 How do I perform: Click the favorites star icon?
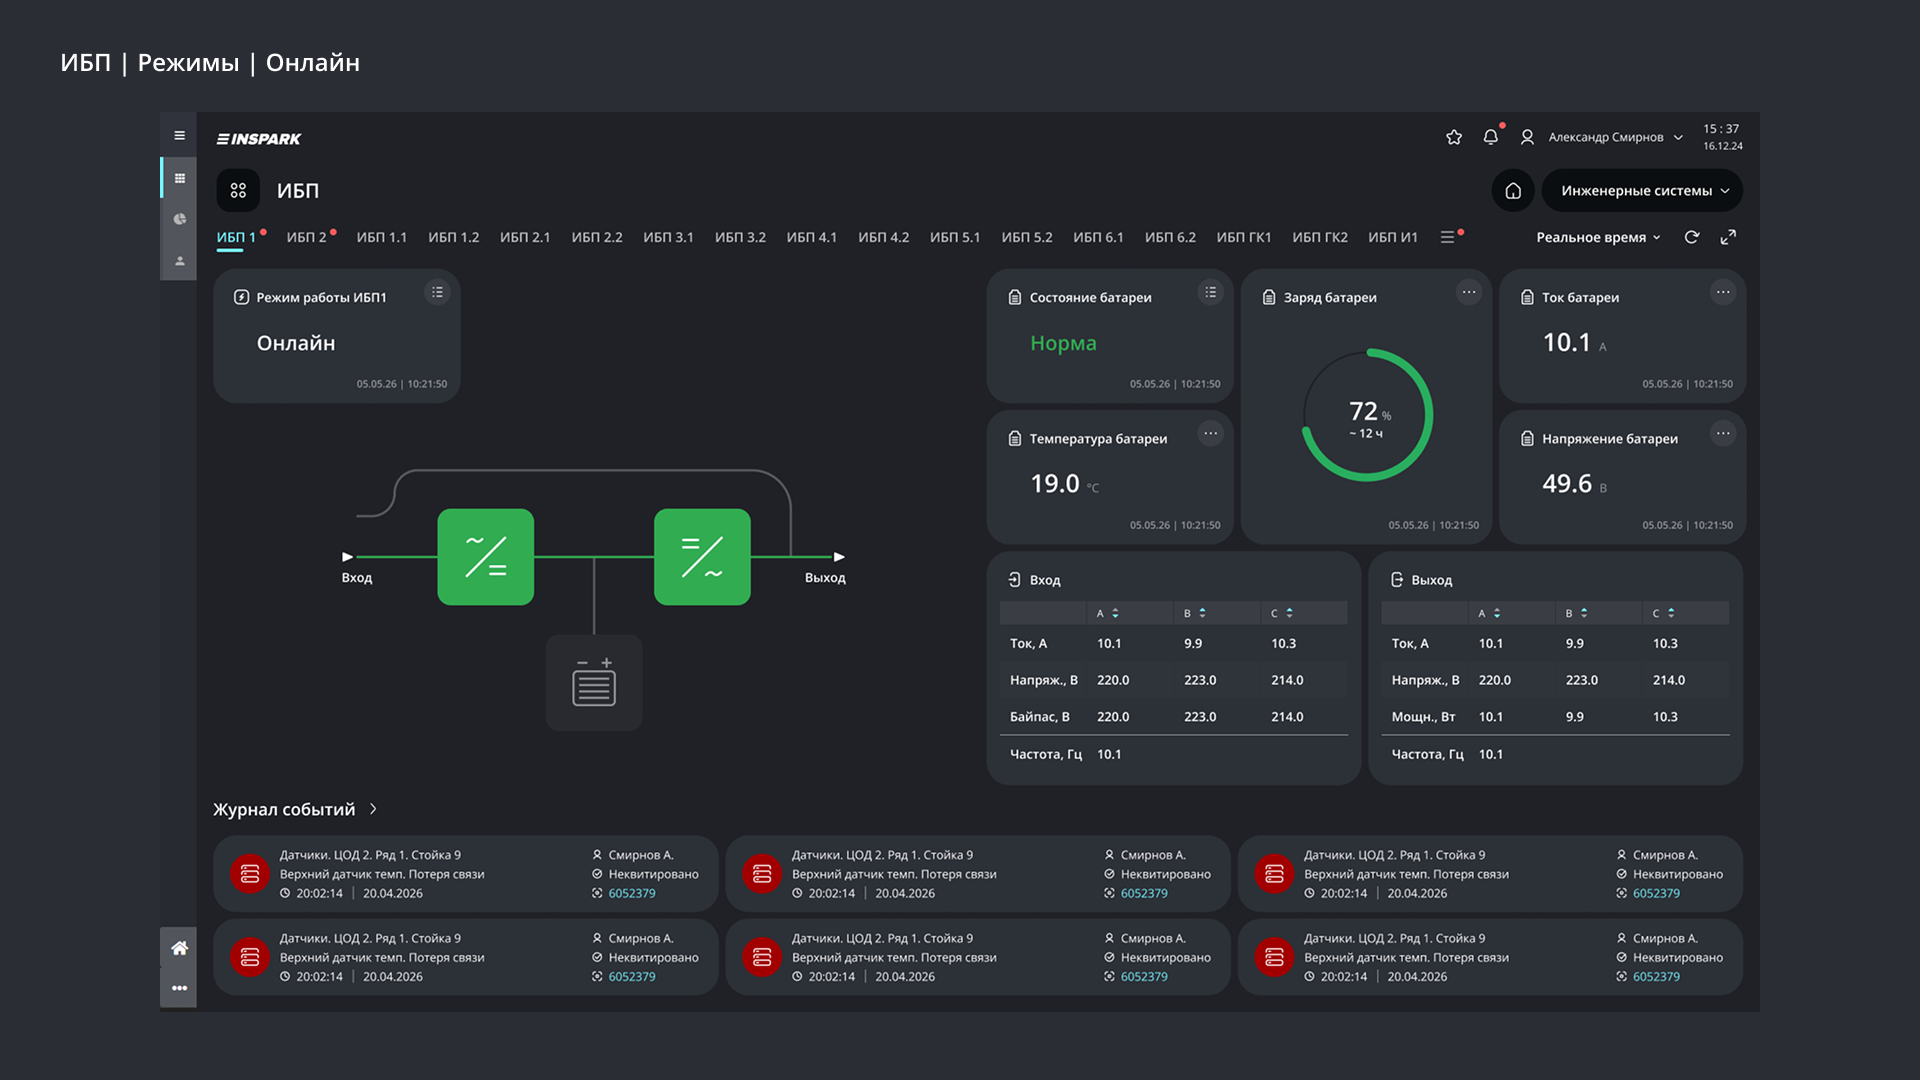(1454, 137)
